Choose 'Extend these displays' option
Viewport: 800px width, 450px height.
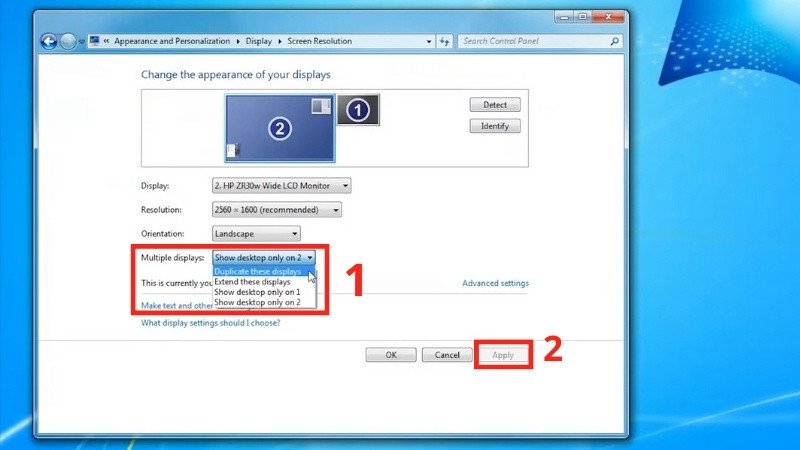254,282
